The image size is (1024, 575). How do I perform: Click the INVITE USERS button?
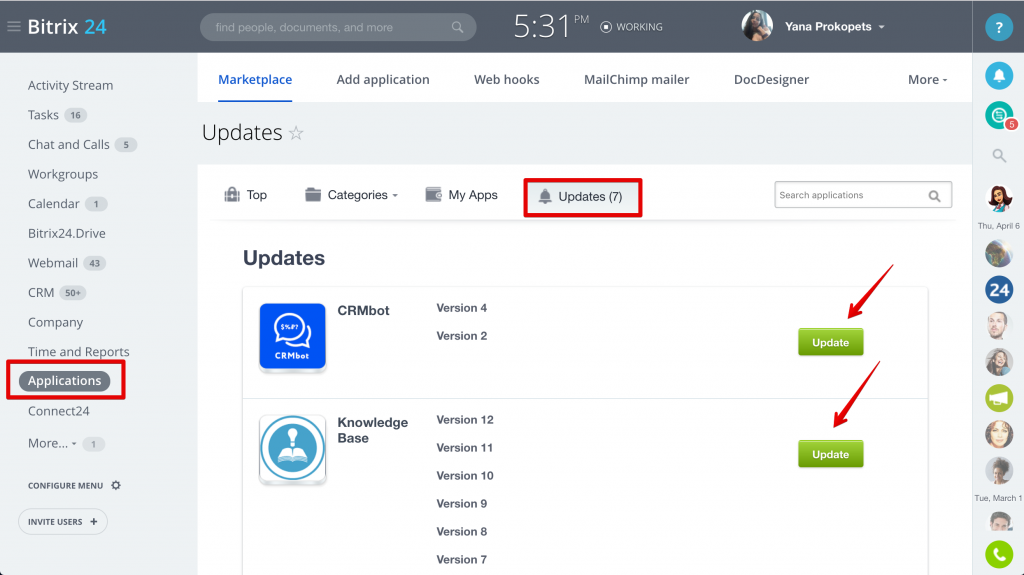click(63, 521)
